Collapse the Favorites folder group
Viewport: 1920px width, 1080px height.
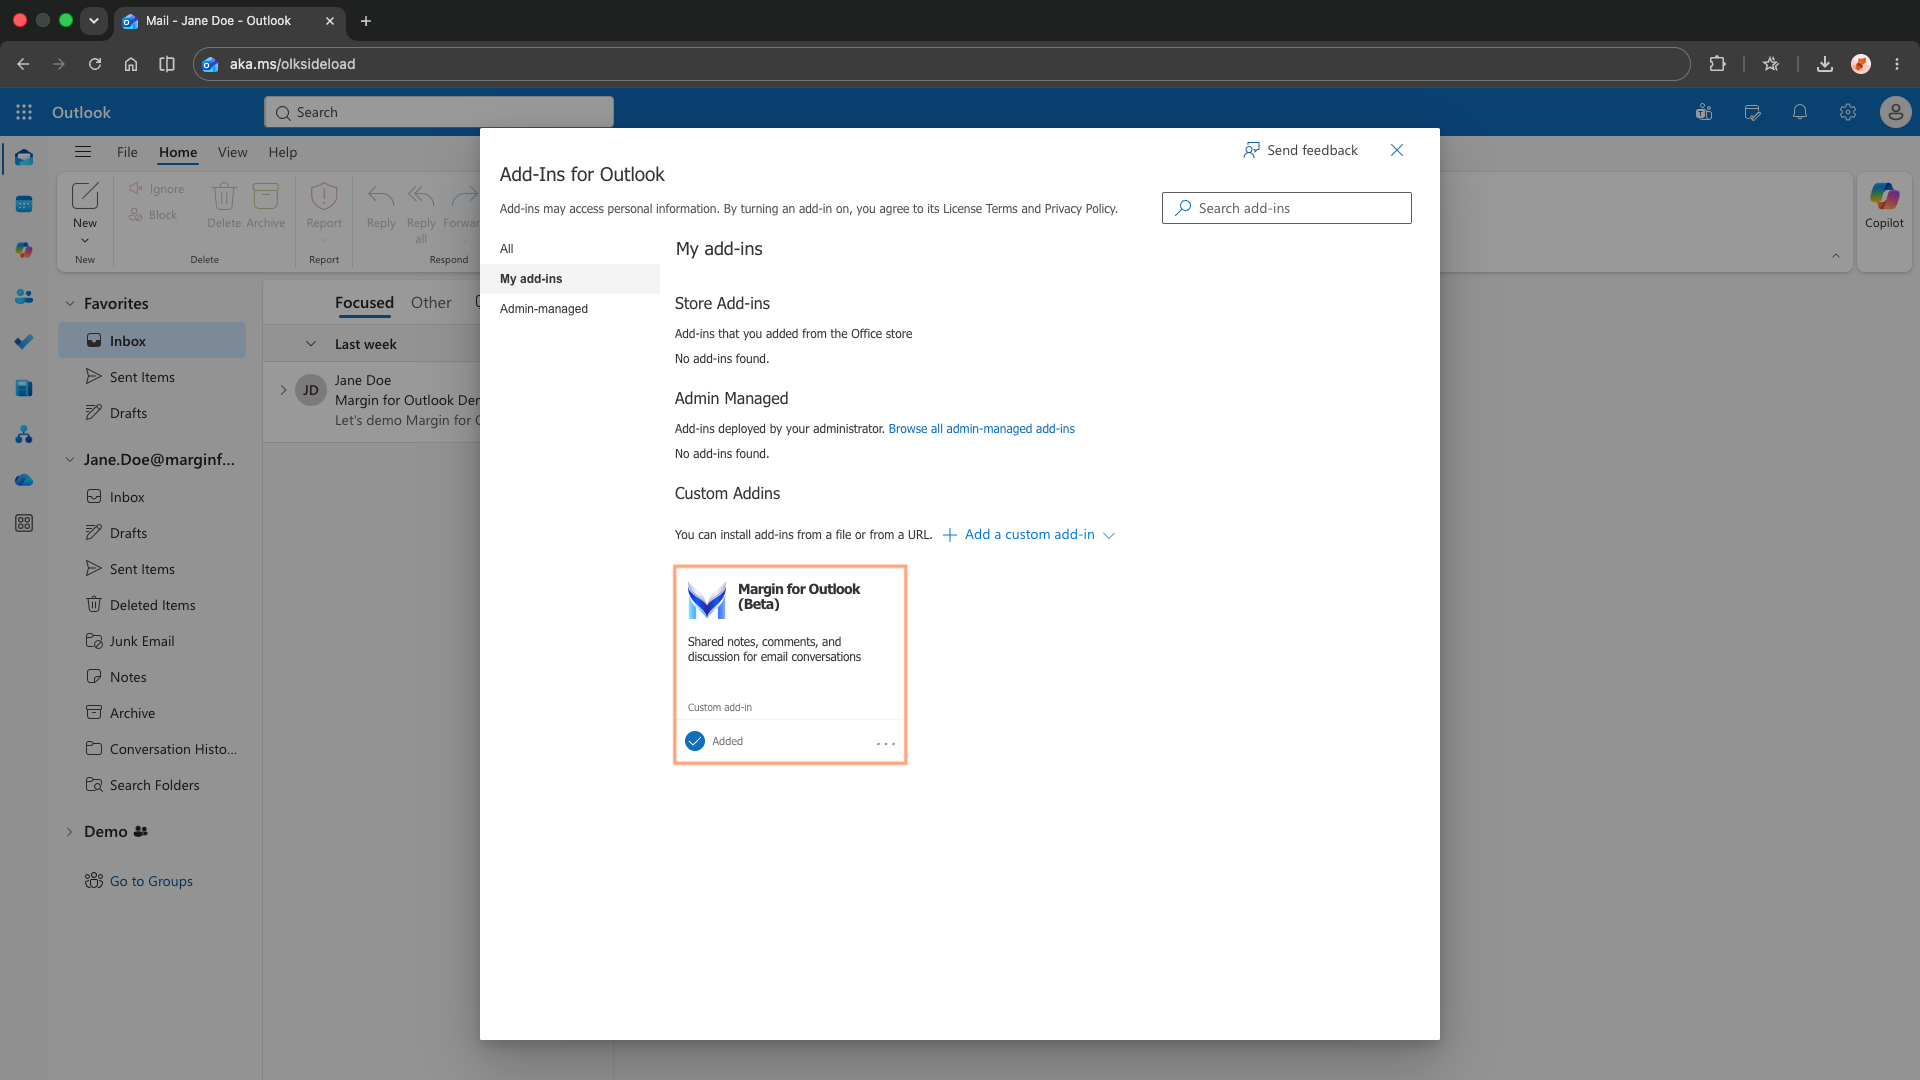[x=70, y=303]
